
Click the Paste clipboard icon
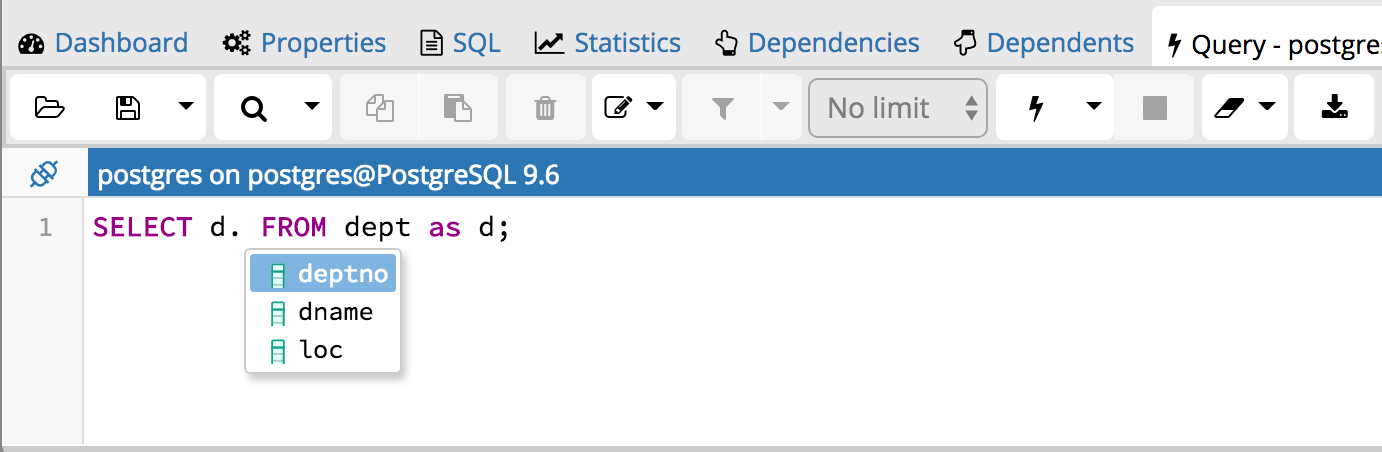(456, 107)
